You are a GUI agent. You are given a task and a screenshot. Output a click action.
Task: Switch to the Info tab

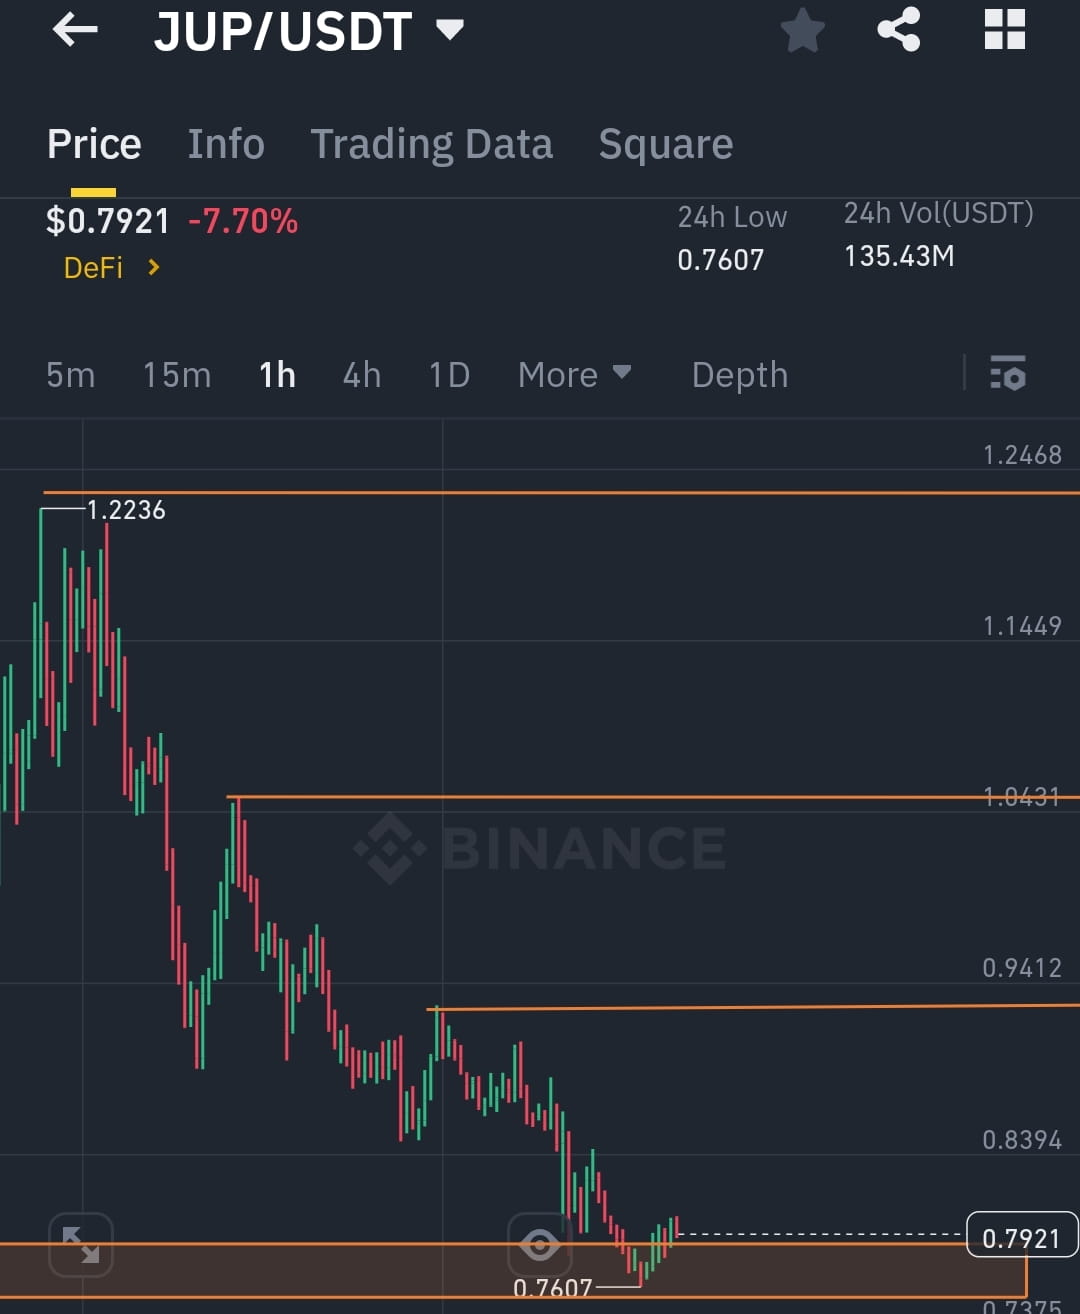point(226,144)
